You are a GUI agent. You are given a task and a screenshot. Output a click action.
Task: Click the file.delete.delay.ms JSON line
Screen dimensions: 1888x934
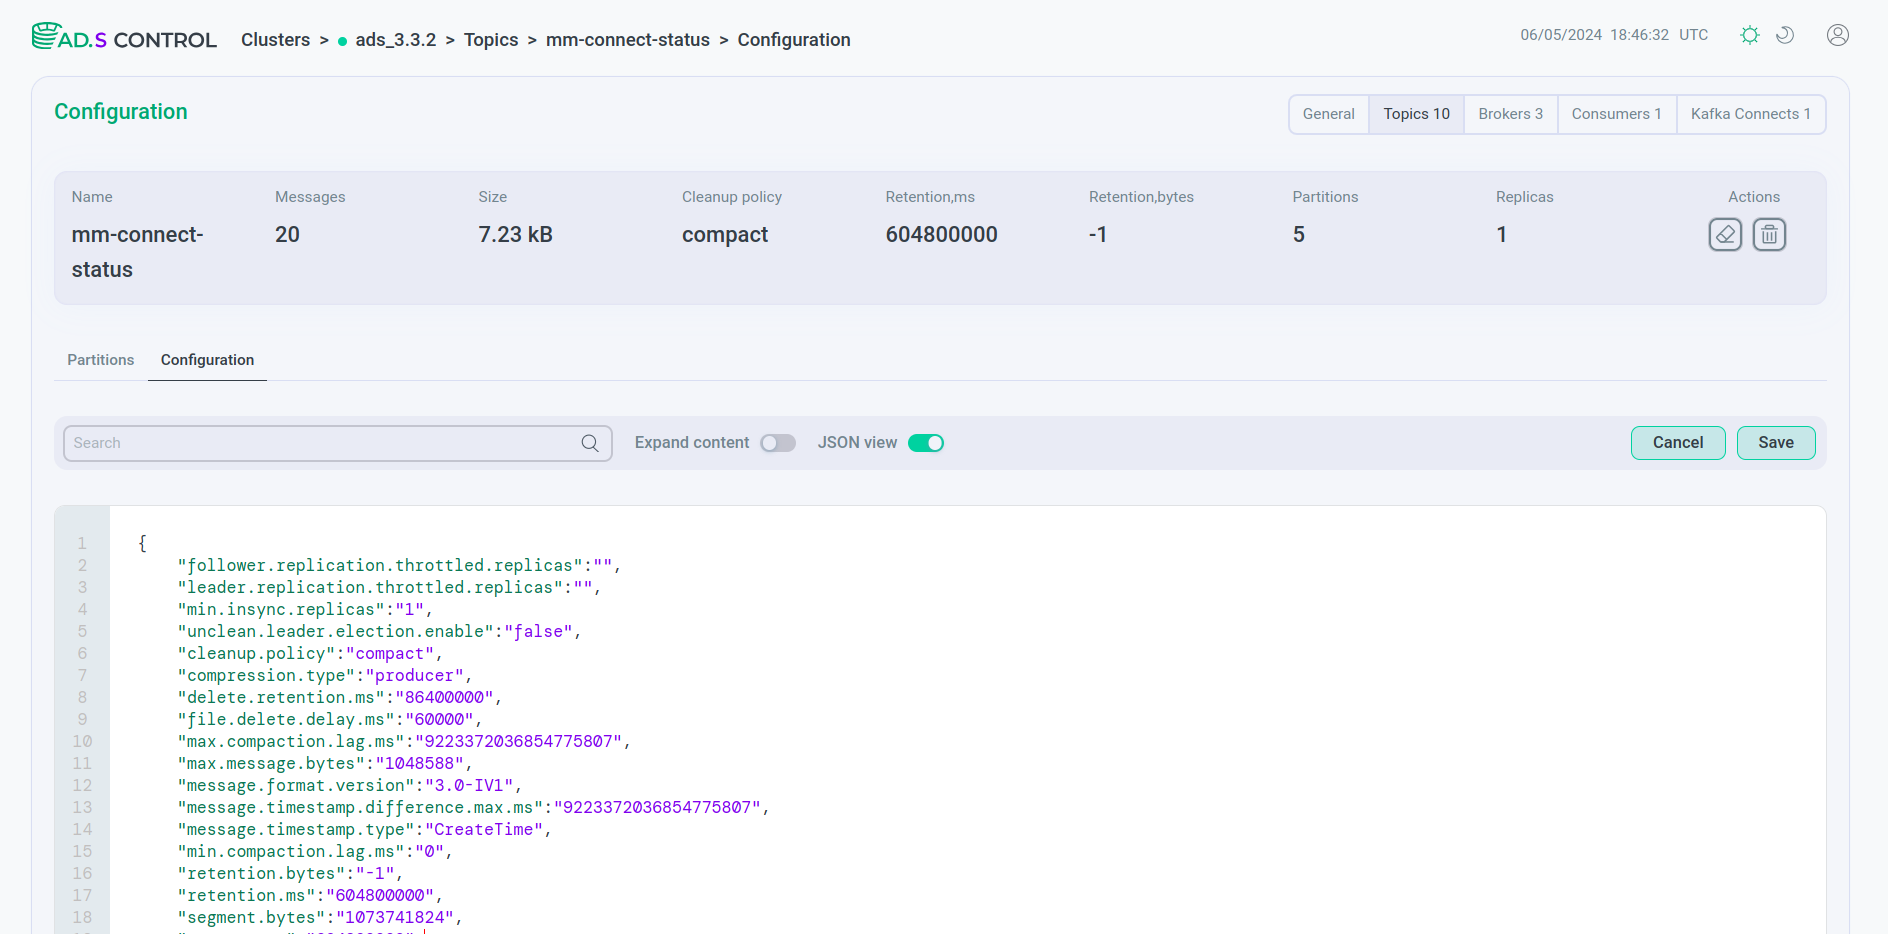tap(330, 719)
